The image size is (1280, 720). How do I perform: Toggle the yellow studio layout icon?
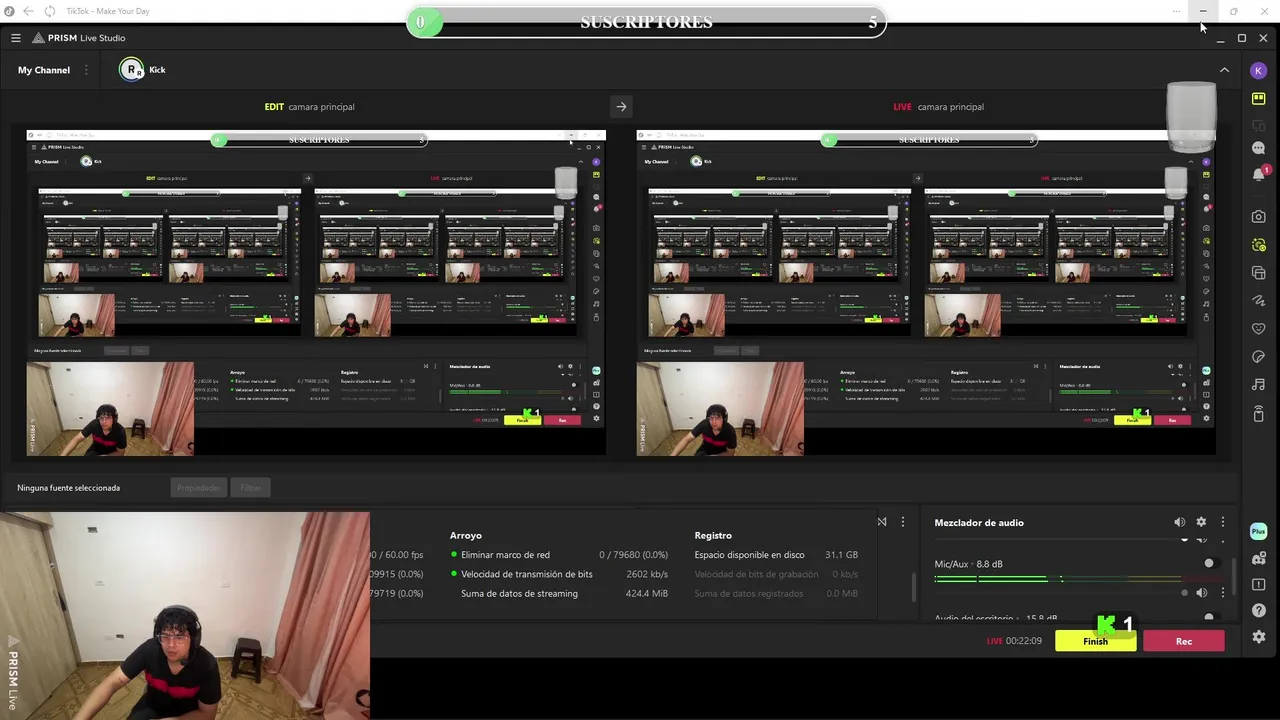1258,98
